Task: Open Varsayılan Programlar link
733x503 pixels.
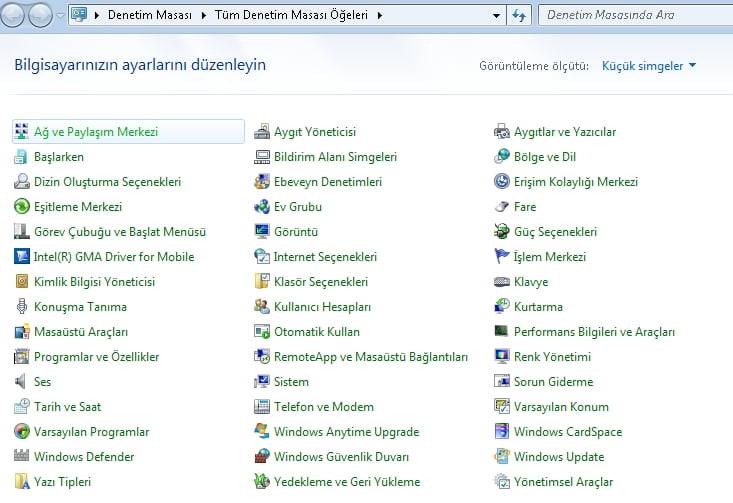Action: [x=91, y=431]
